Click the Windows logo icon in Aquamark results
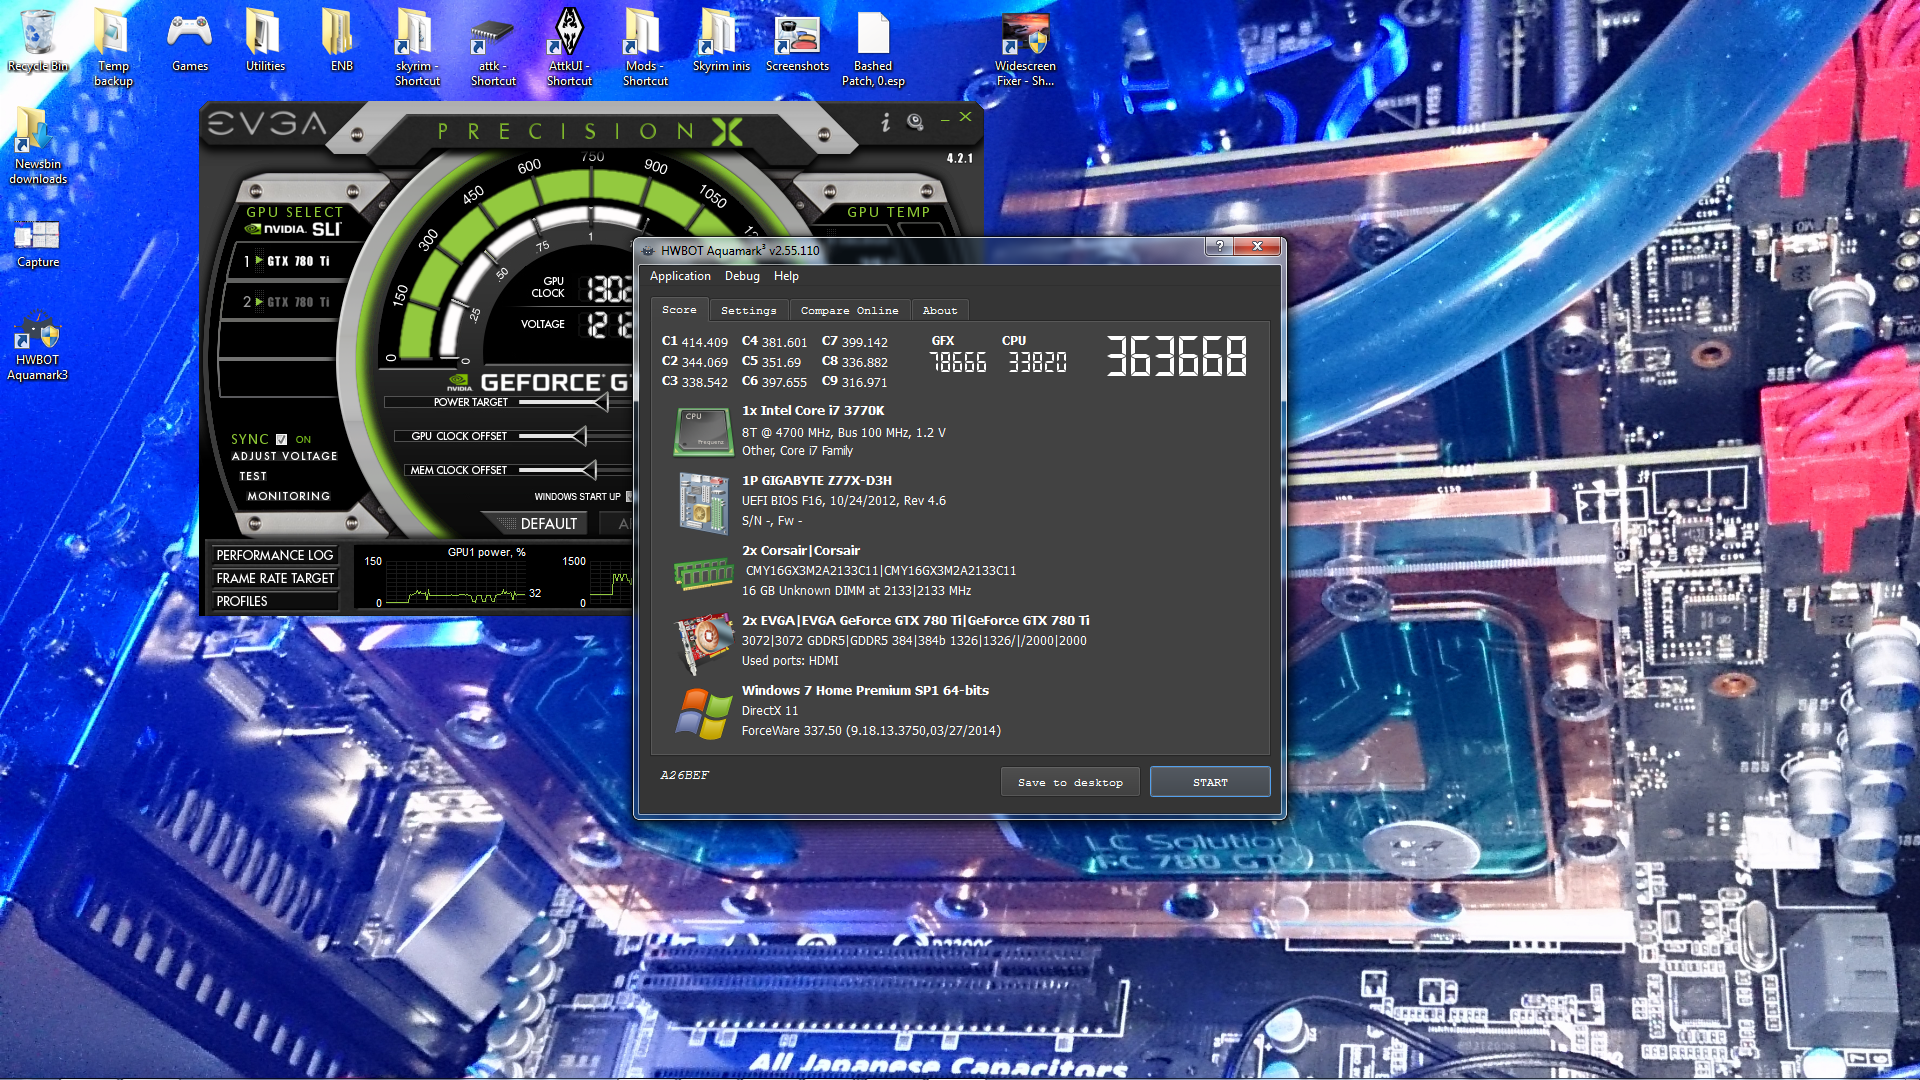 coord(703,713)
